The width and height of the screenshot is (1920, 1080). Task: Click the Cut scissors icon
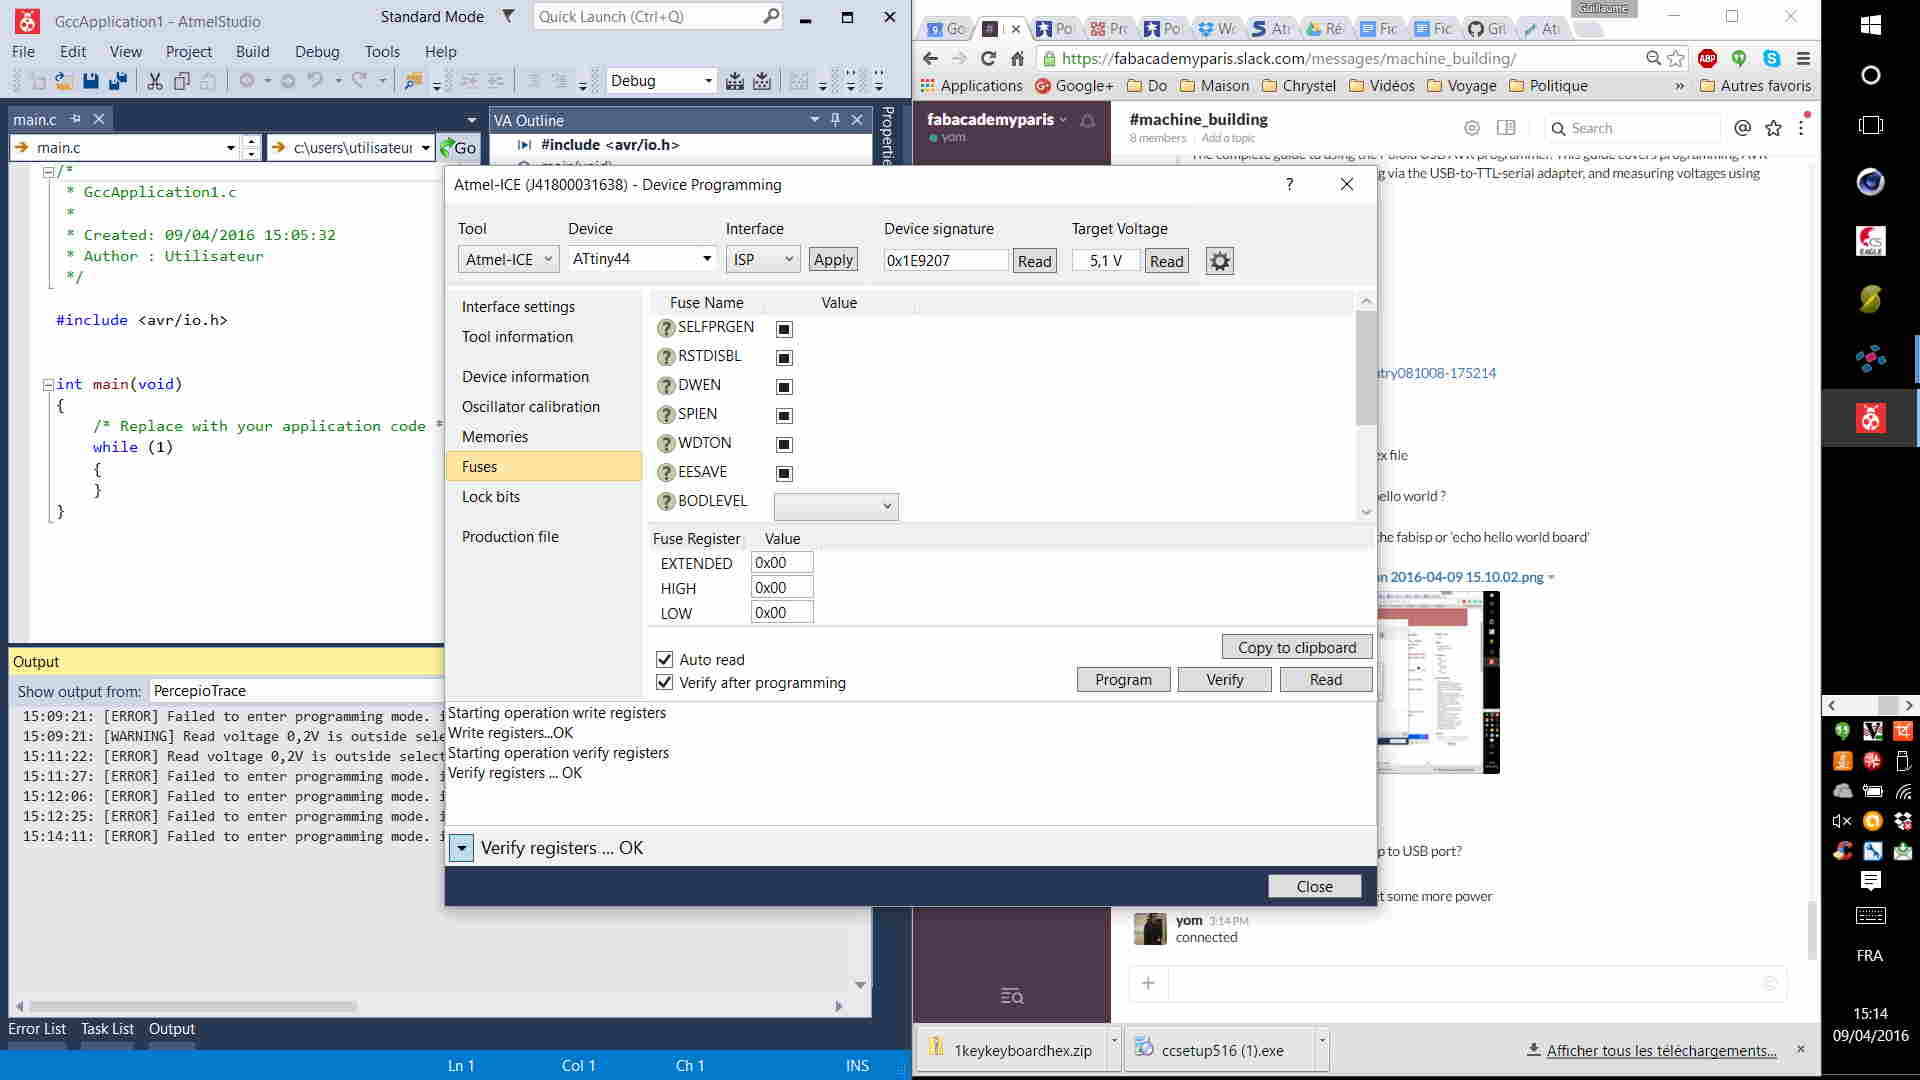point(155,81)
